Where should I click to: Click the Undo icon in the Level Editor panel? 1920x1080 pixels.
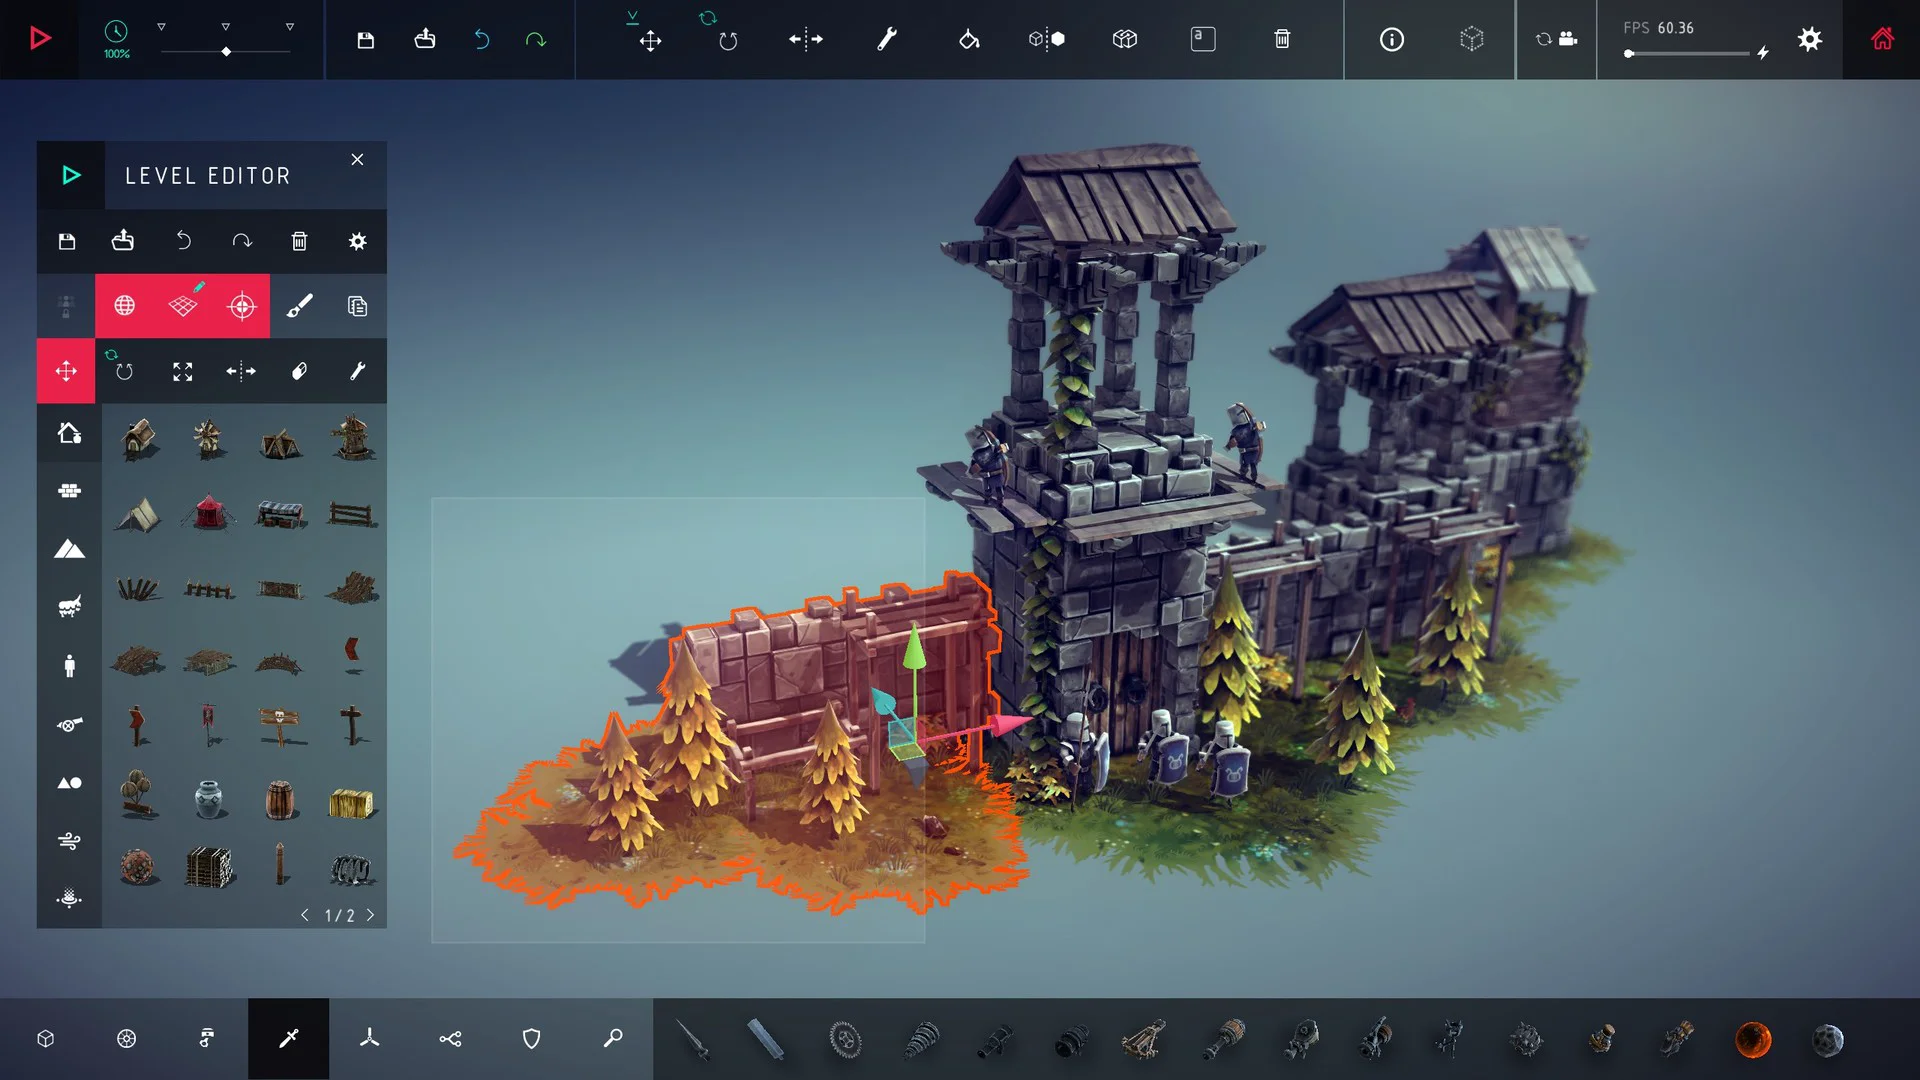click(183, 241)
